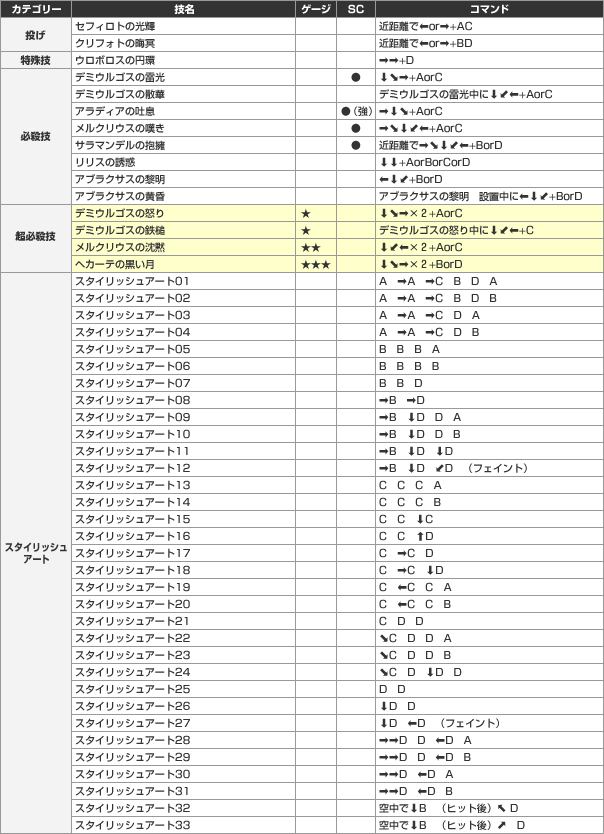Click the 技名 column header
Screen dimensions: 604x834
pyautogui.click(x=183, y=9)
